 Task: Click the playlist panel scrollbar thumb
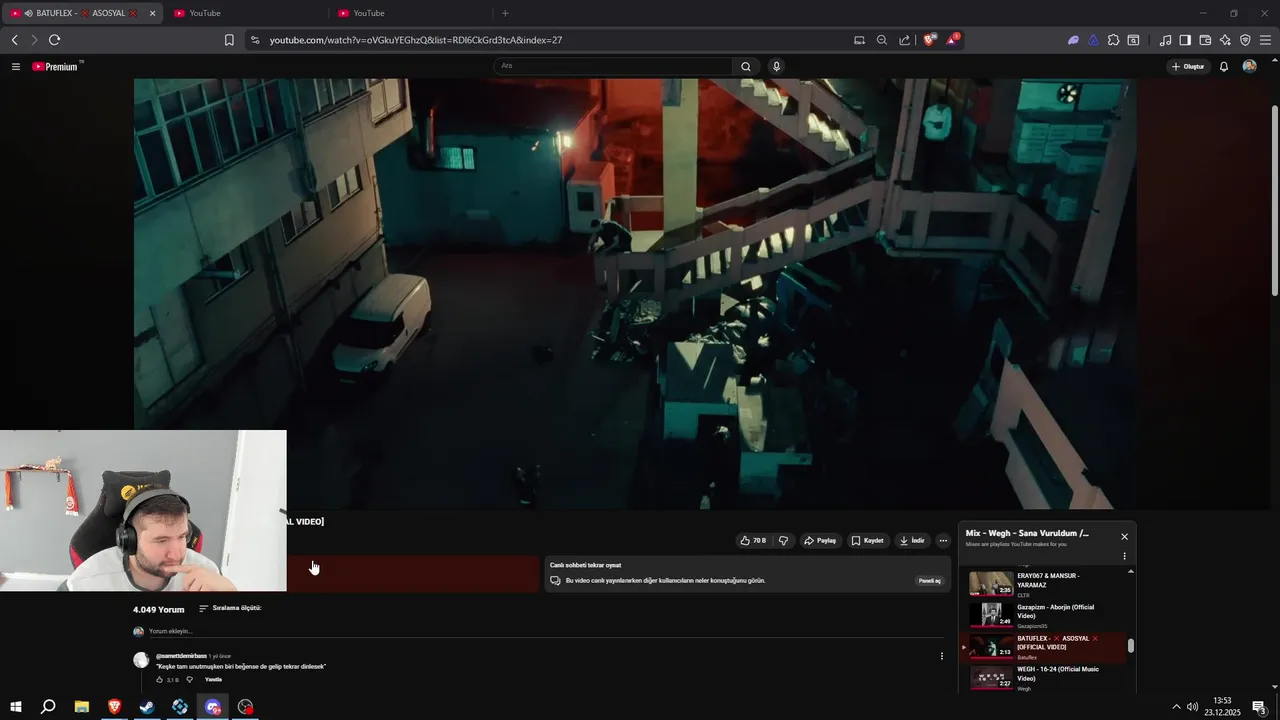[1131, 646]
